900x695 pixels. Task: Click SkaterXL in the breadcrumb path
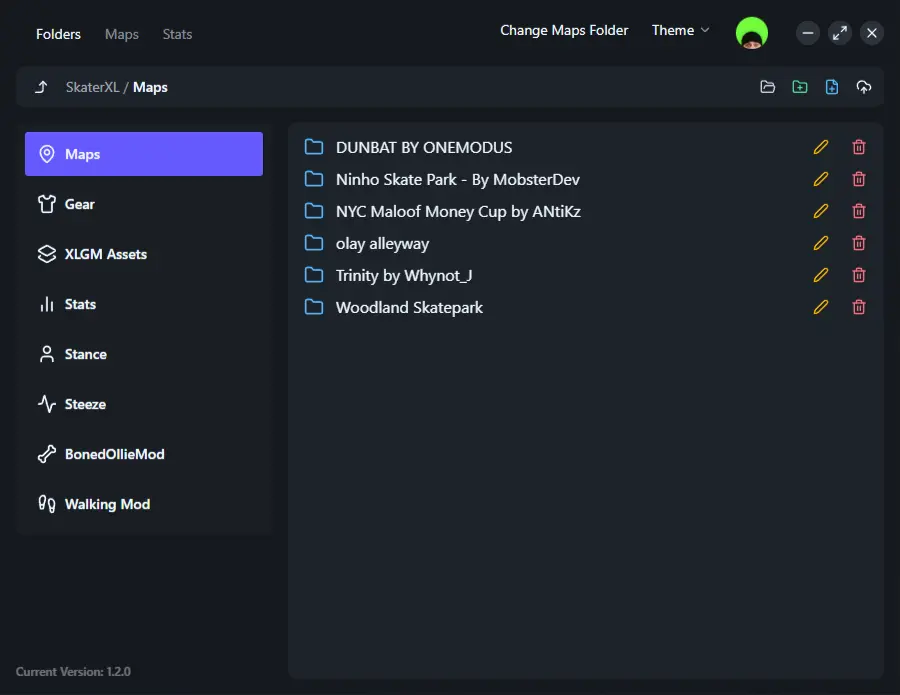pos(92,87)
